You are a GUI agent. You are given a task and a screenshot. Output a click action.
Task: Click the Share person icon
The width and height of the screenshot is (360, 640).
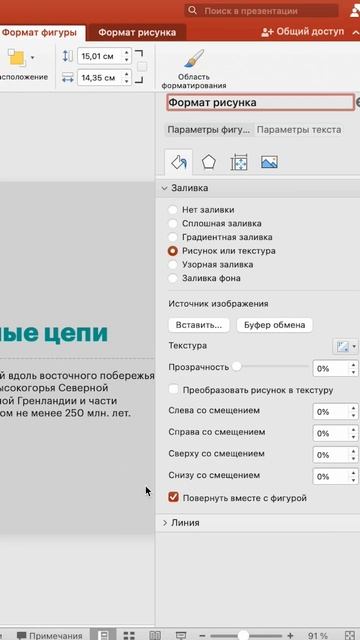click(267, 32)
